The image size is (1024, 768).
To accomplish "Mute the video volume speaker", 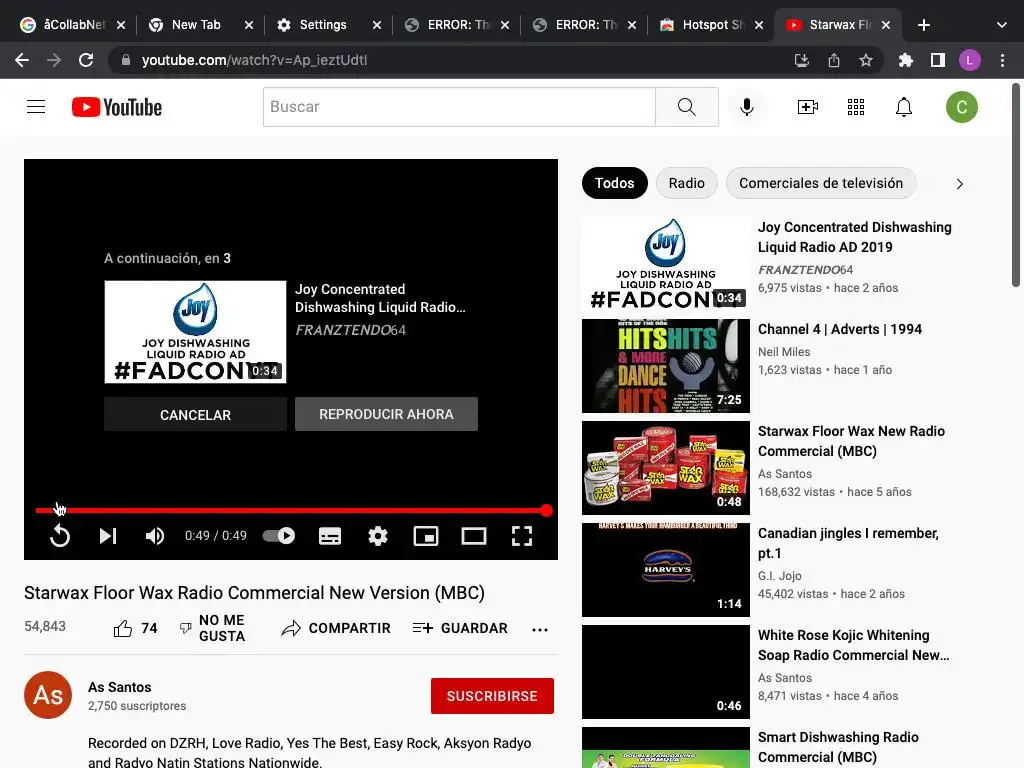I will pos(155,536).
